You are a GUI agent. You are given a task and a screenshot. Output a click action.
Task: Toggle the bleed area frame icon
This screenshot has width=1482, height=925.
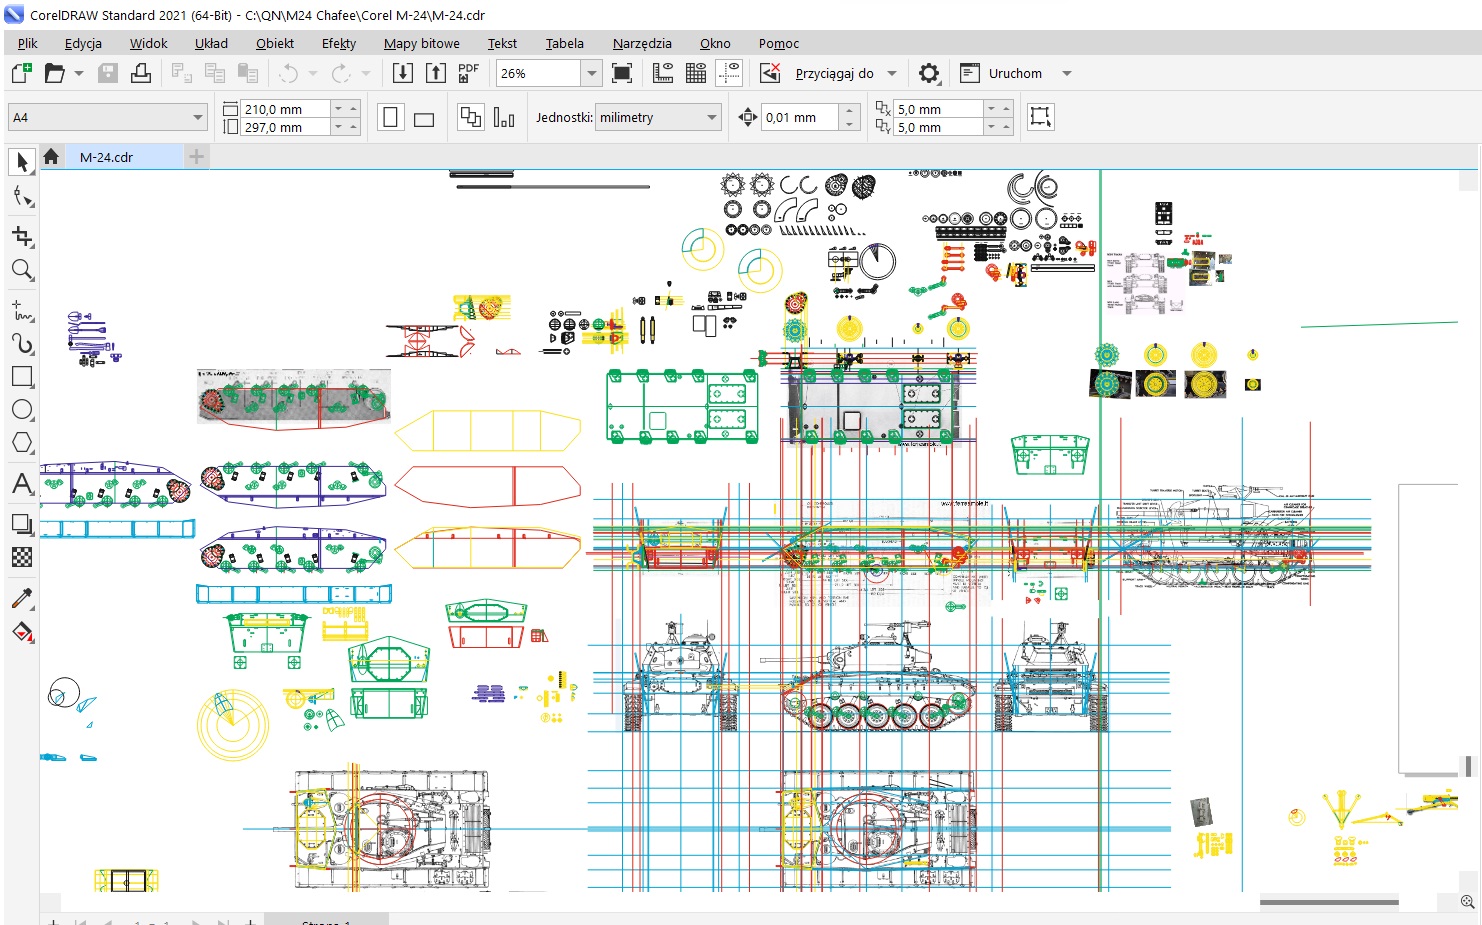pyautogui.click(x=1040, y=117)
